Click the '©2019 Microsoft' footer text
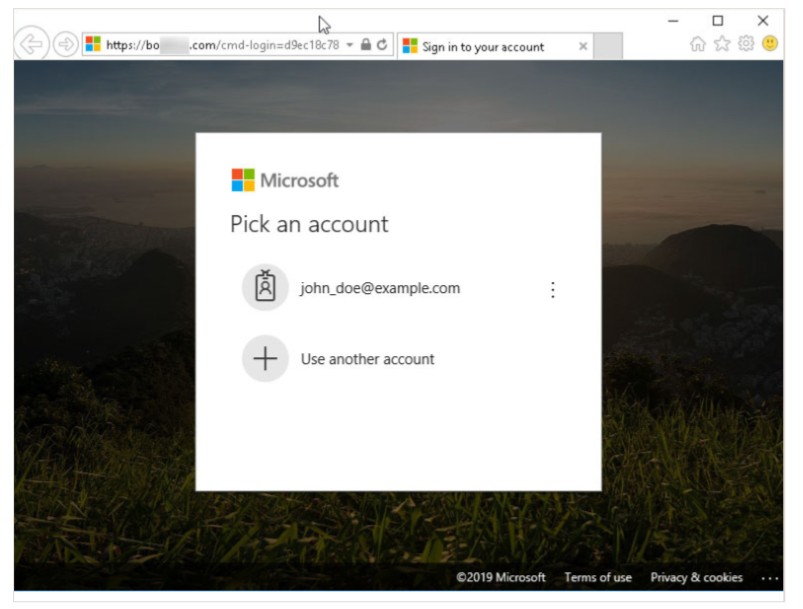Screen dimensions: 803x609 pyautogui.click(x=501, y=578)
